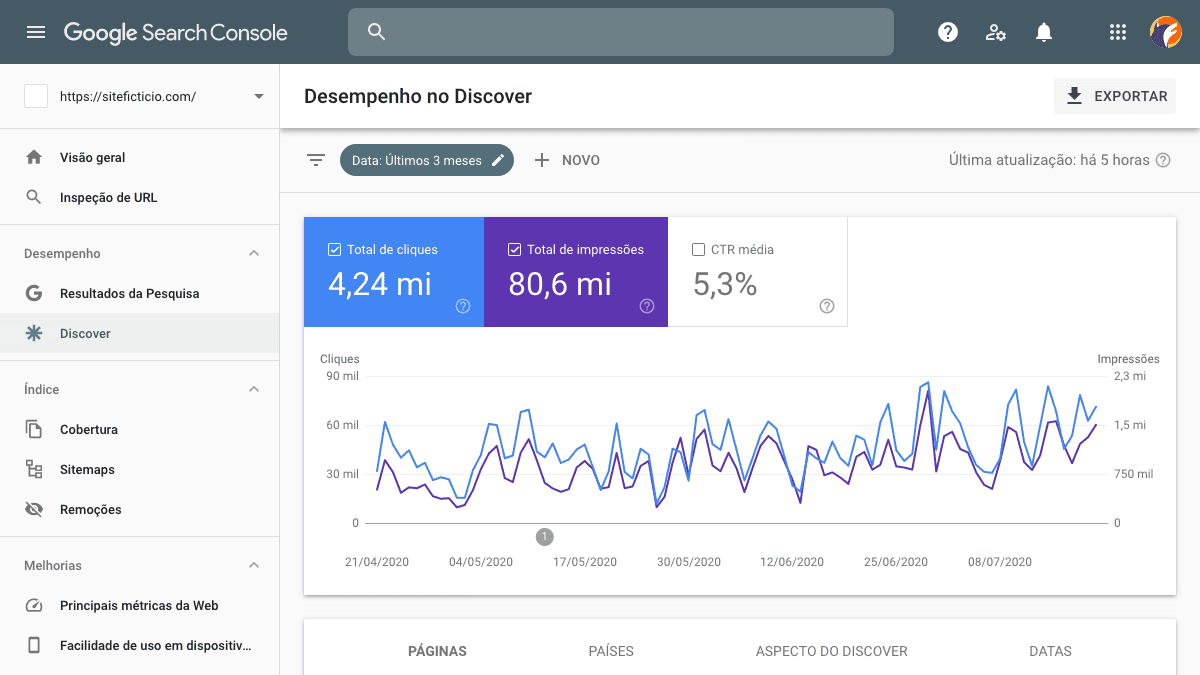Click the mobile usability phone icon
Image resolution: width=1200 pixels, height=675 pixels.
click(x=34, y=645)
